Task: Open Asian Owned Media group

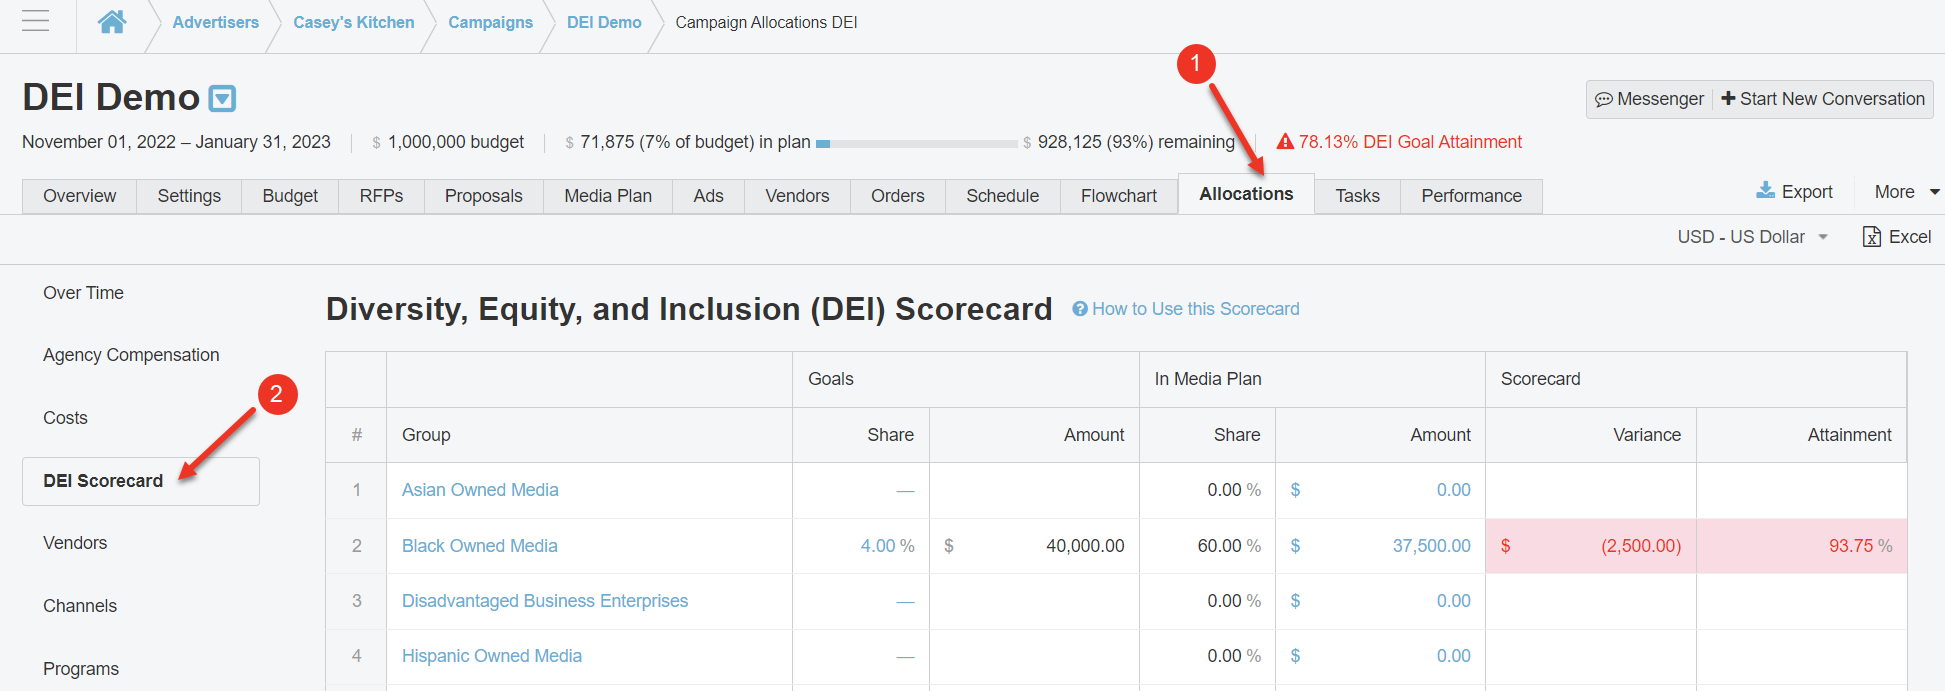Action: pyautogui.click(x=480, y=490)
